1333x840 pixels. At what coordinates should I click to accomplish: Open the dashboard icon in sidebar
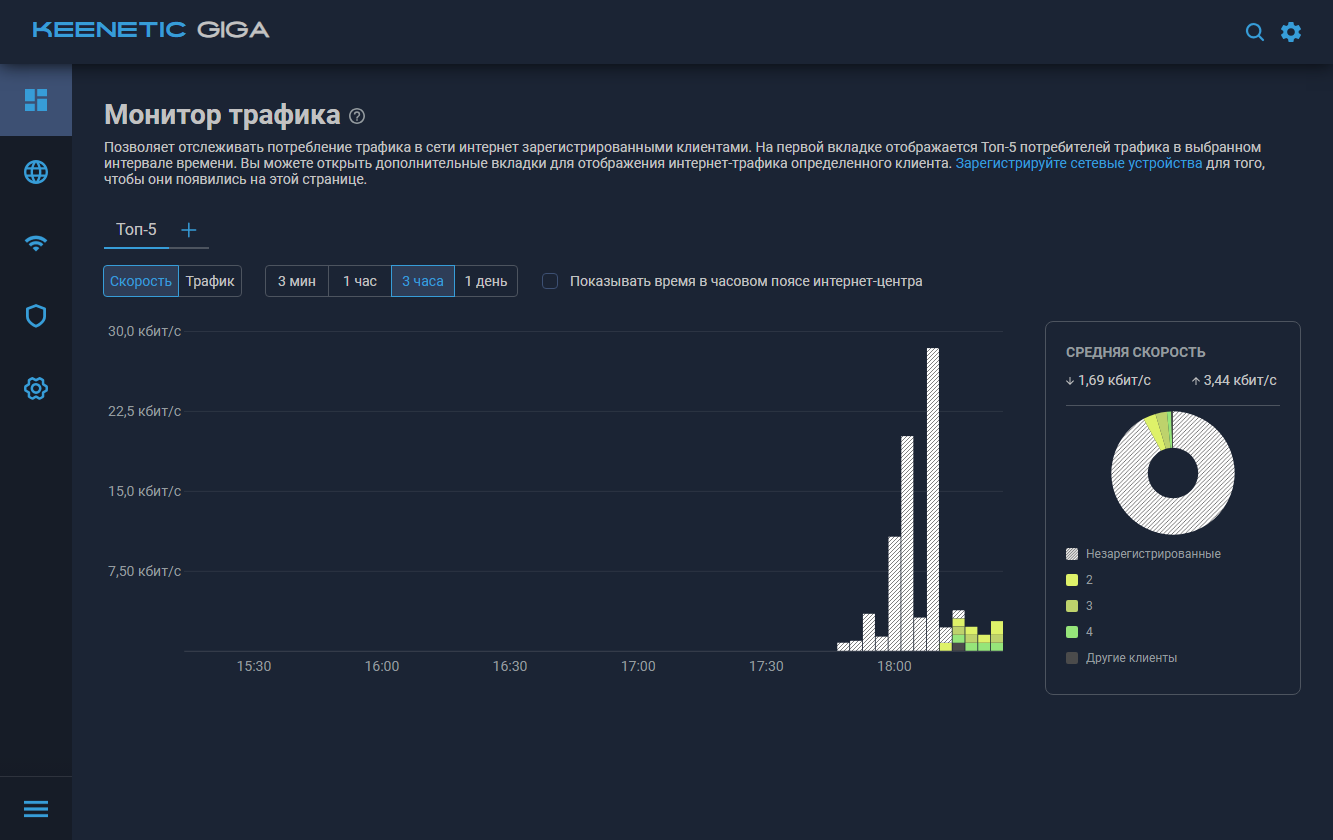36,100
